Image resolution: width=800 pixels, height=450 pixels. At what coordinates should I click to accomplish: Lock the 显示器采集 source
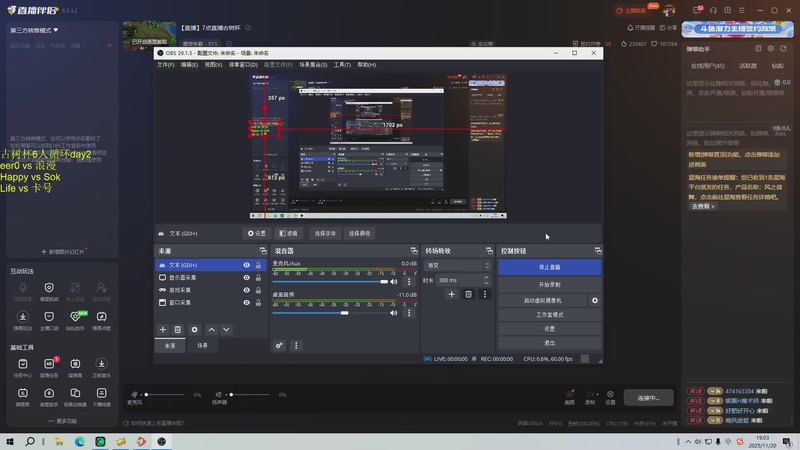(x=258, y=278)
